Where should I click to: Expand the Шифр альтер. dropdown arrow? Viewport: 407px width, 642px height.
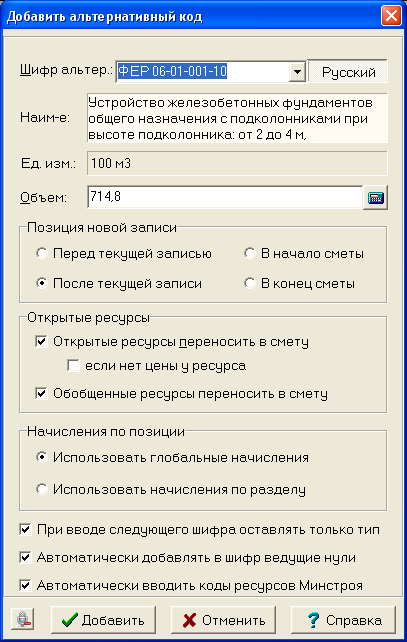click(x=297, y=72)
